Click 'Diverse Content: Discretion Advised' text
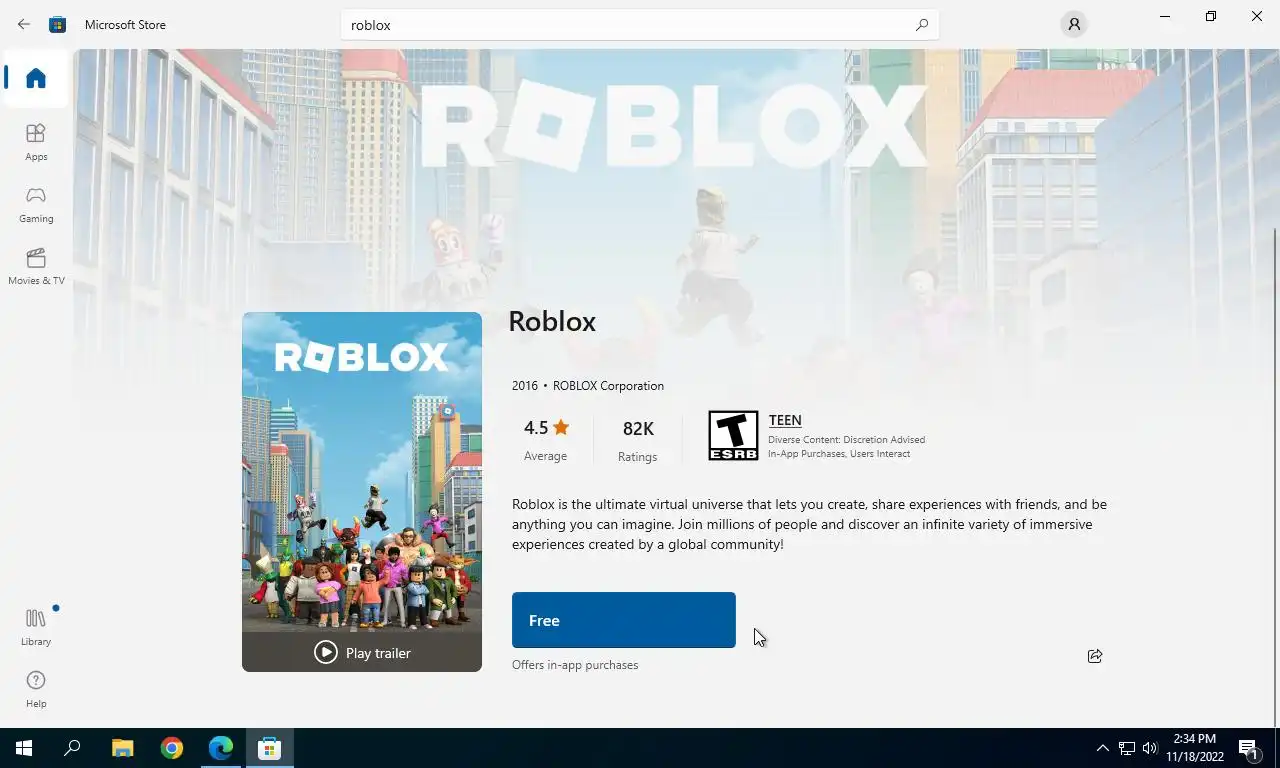 click(846, 440)
